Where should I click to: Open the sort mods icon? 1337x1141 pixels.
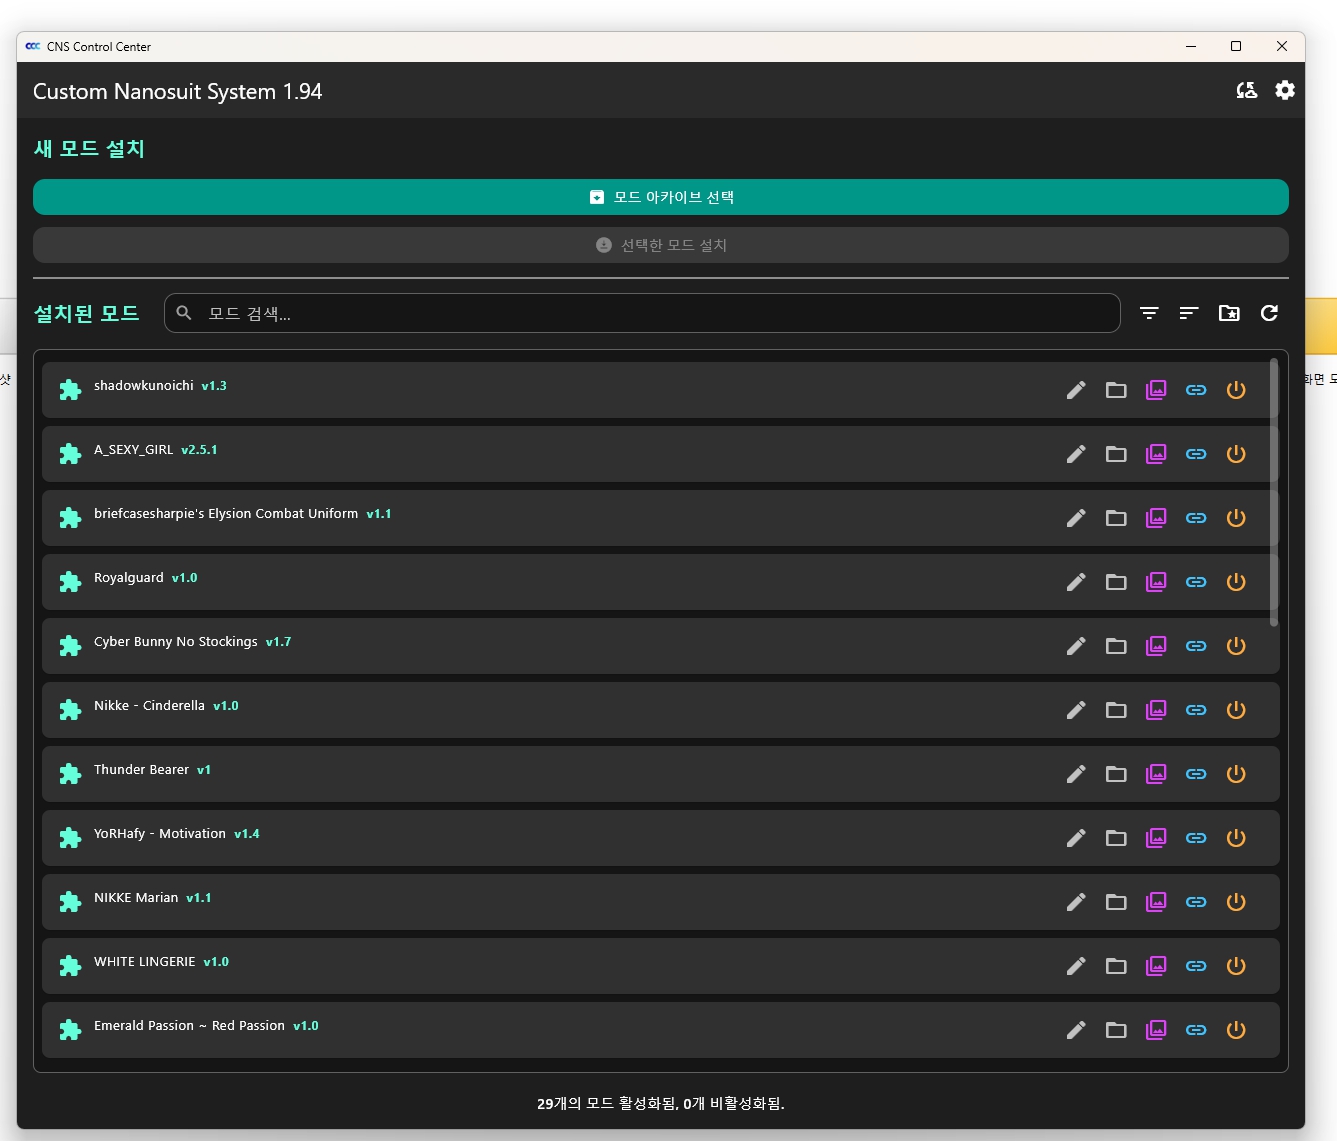(1189, 314)
